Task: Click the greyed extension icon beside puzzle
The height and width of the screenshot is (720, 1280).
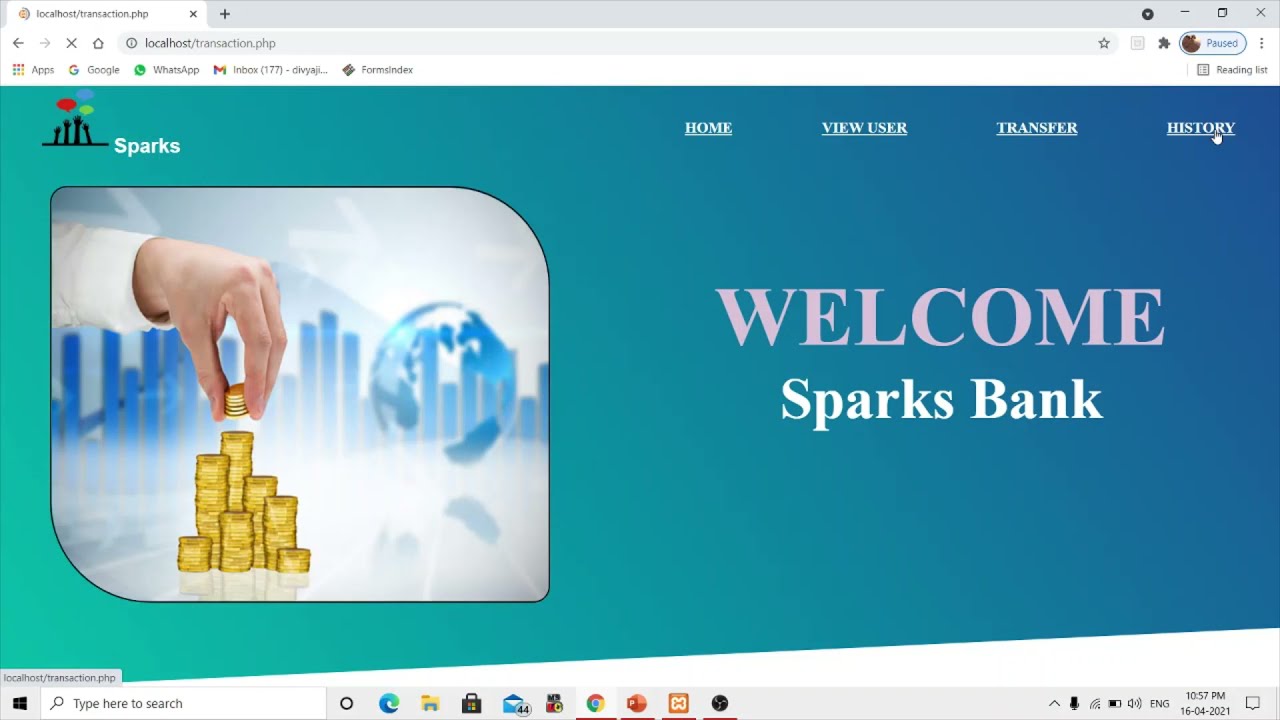Action: pyautogui.click(x=1137, y=43)
